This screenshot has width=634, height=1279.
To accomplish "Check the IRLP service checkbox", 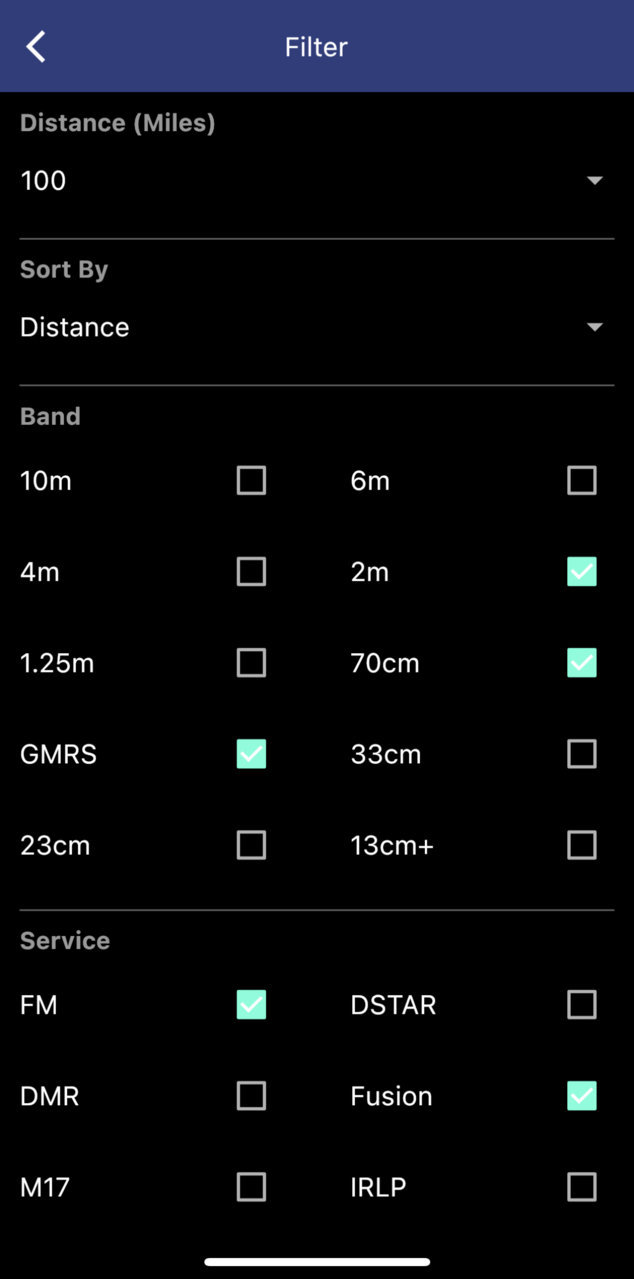I will [582, 1187].
